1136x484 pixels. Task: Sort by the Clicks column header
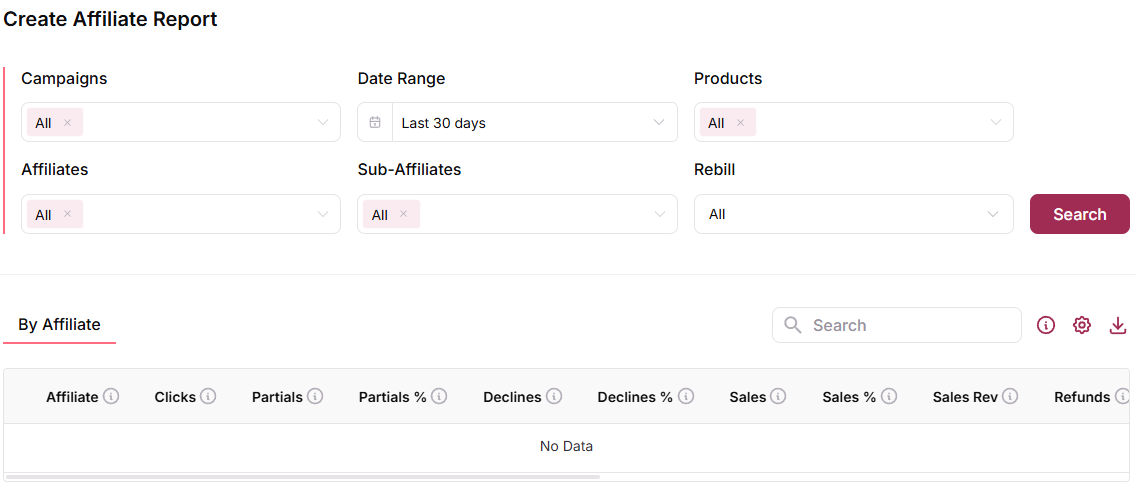coord(175,397)
